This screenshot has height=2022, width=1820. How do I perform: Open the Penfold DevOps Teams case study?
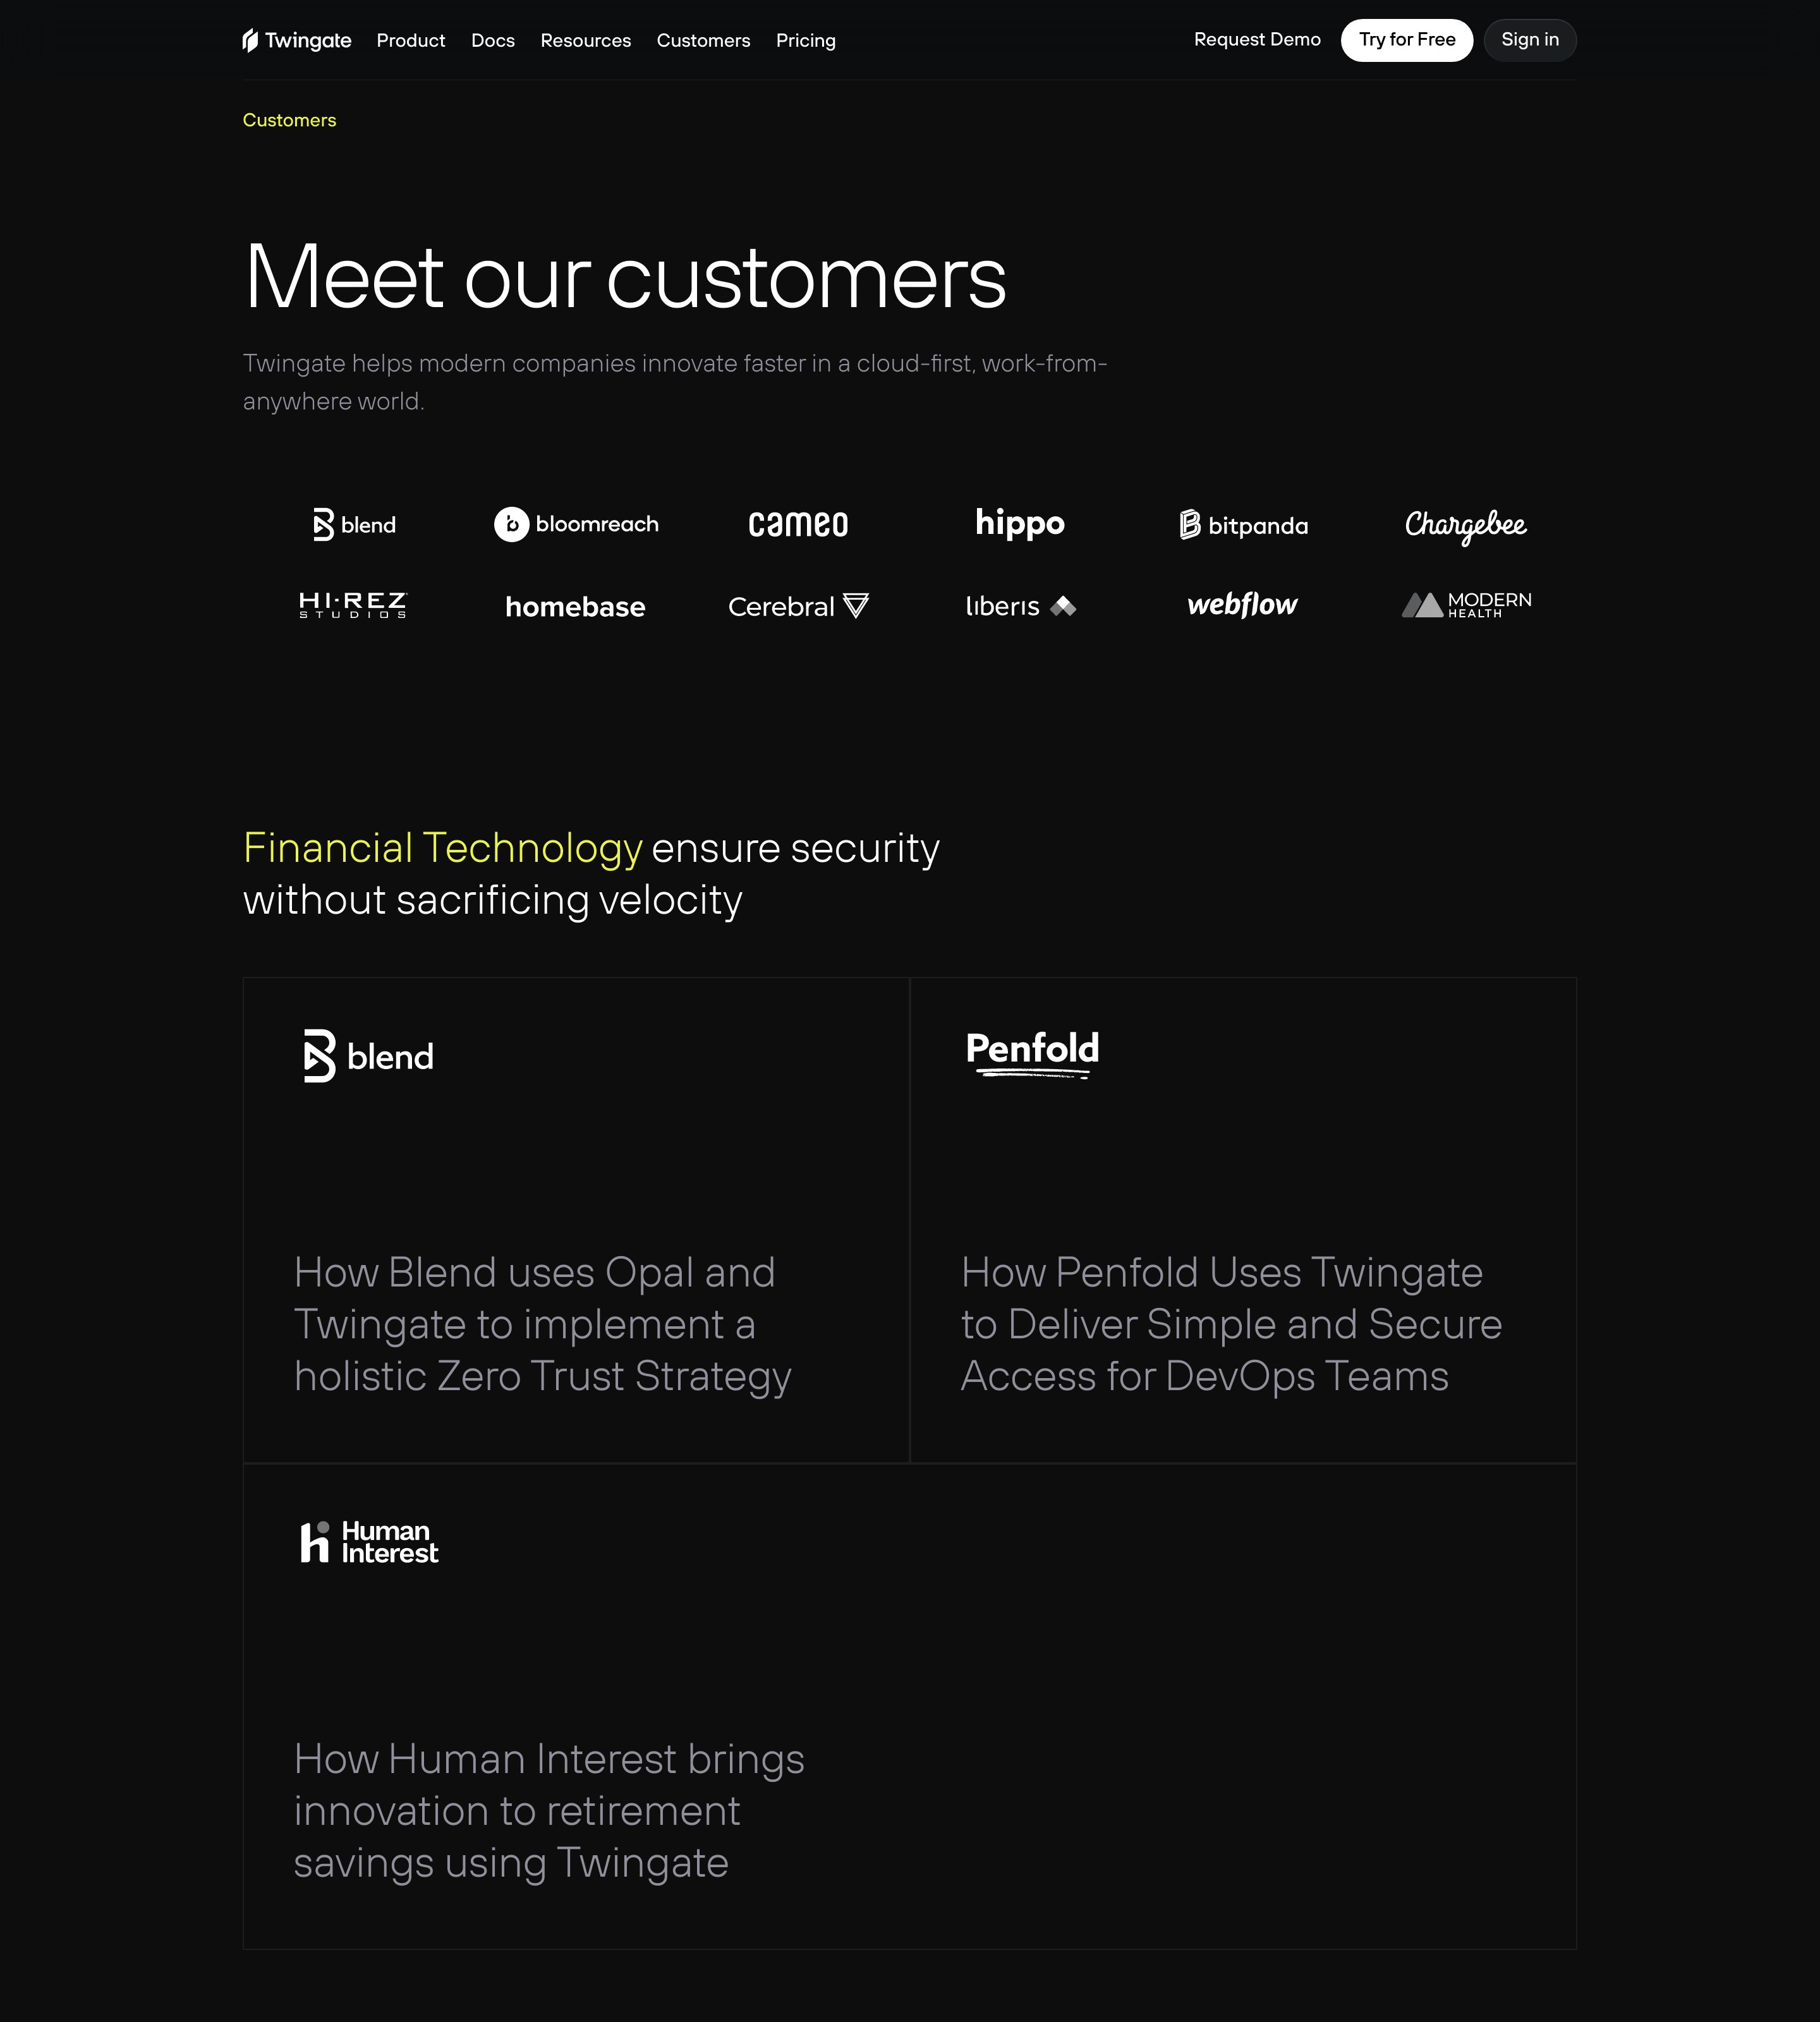(x=1243, y=1220)
